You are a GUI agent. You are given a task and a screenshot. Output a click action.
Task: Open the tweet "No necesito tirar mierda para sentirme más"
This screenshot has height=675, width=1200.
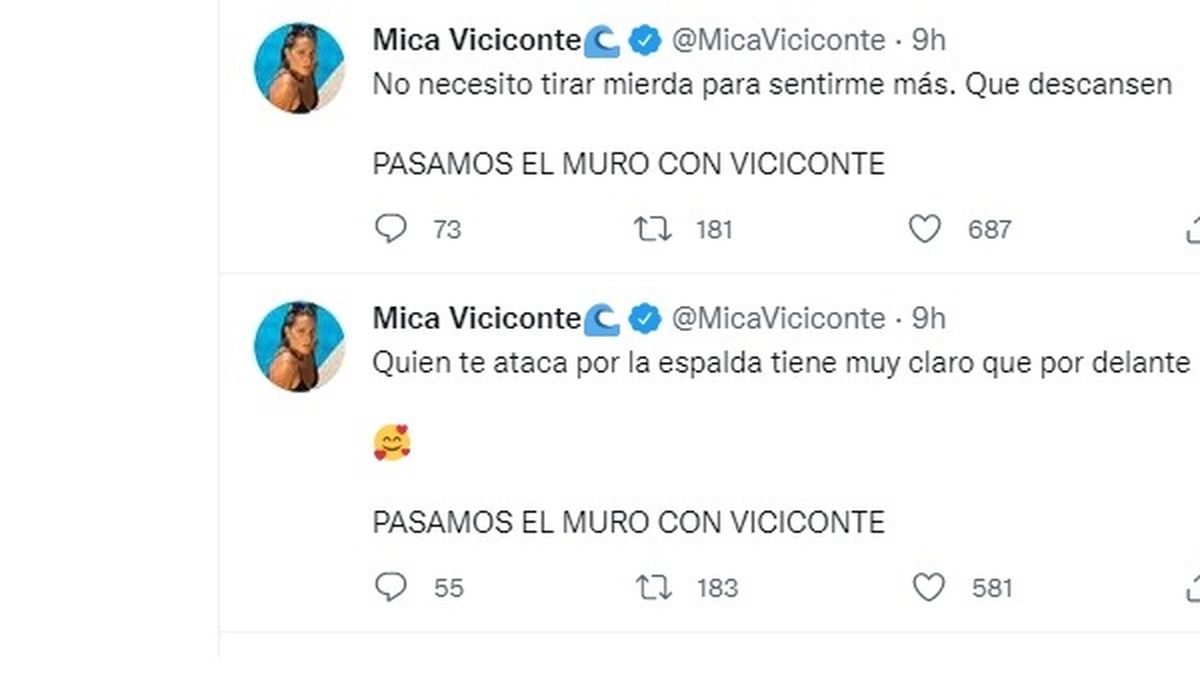click(x=770, y=85)
